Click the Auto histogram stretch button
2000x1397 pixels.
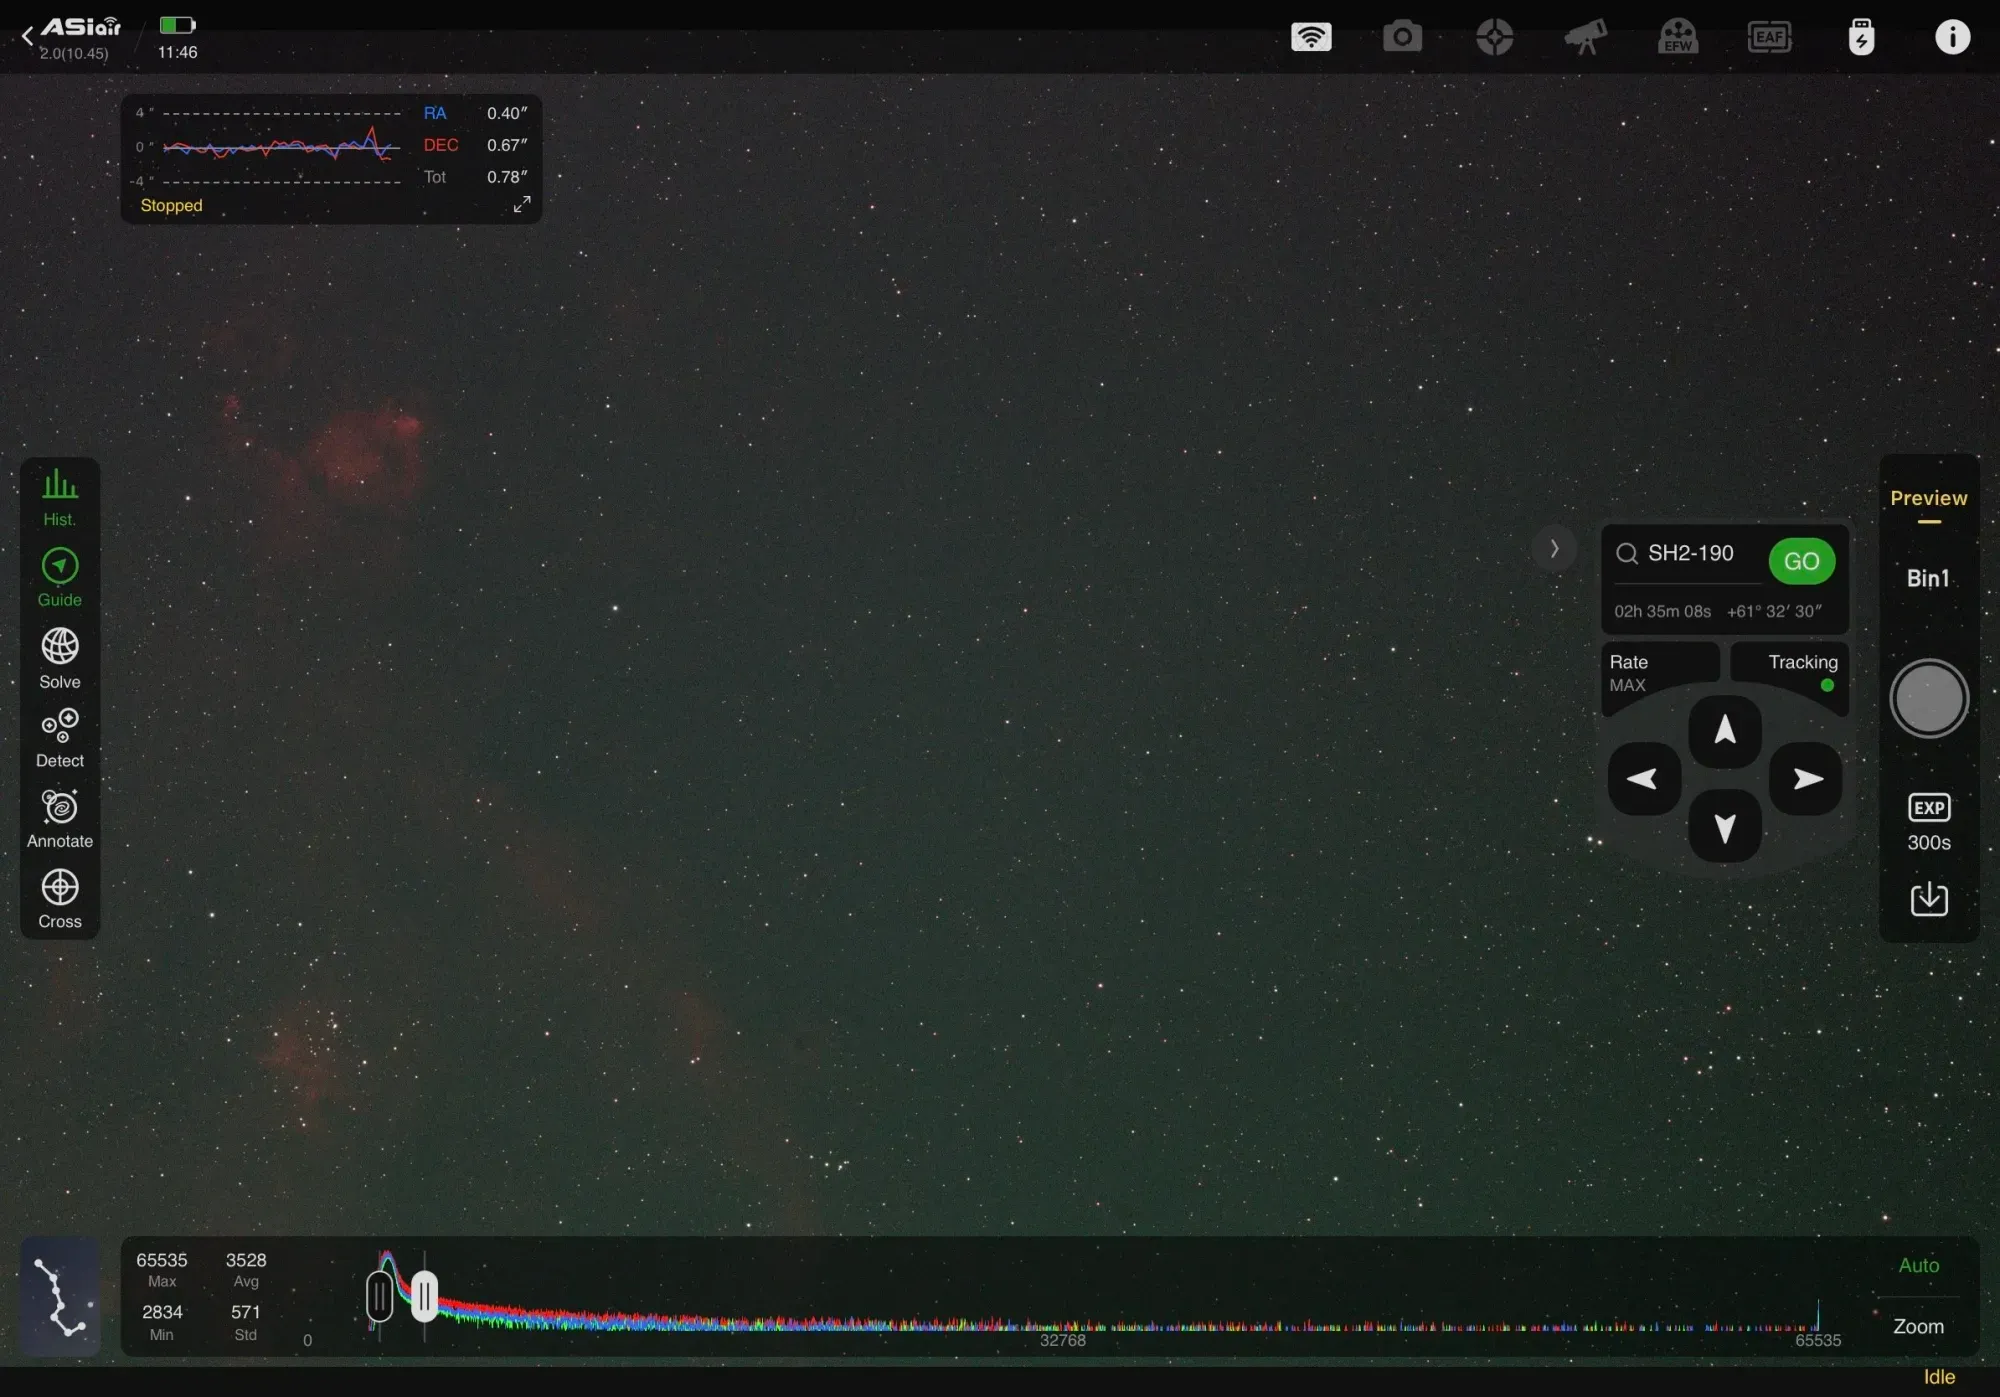click(1918, 1265)
